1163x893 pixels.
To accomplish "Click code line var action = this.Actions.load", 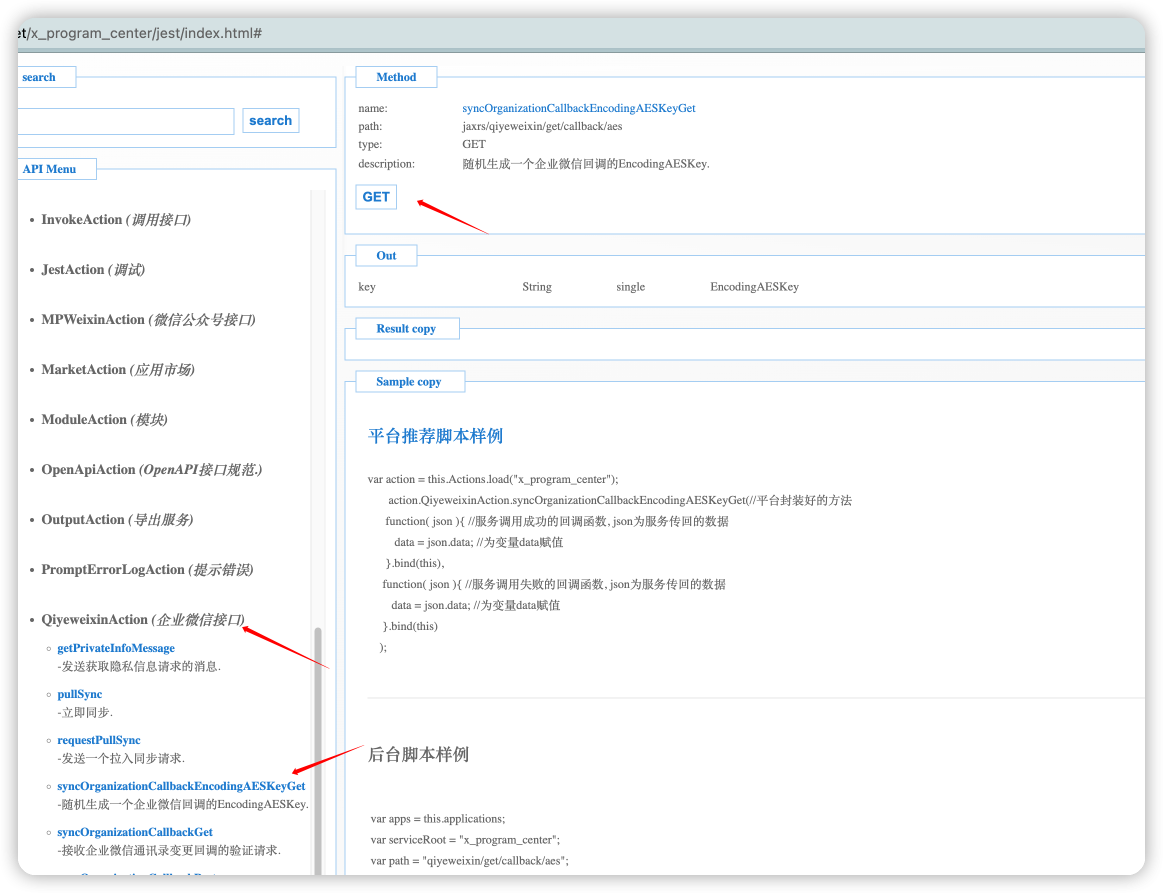I will [x=492, y=479].
